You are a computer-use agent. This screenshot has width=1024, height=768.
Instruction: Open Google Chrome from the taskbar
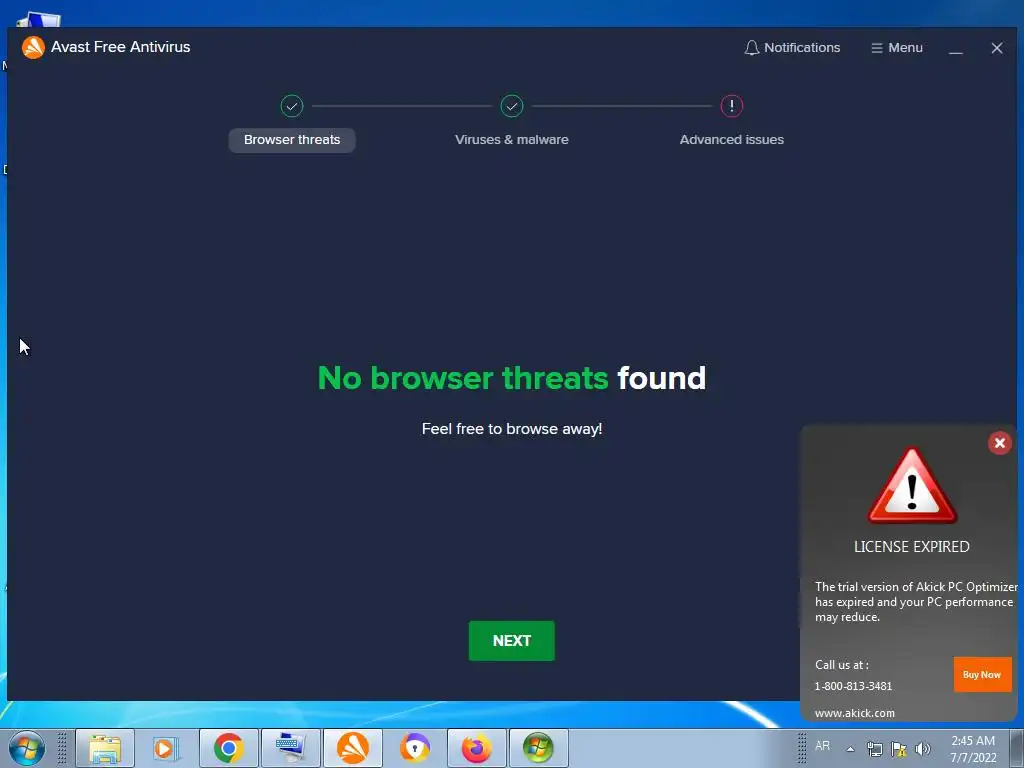[229, 748]
